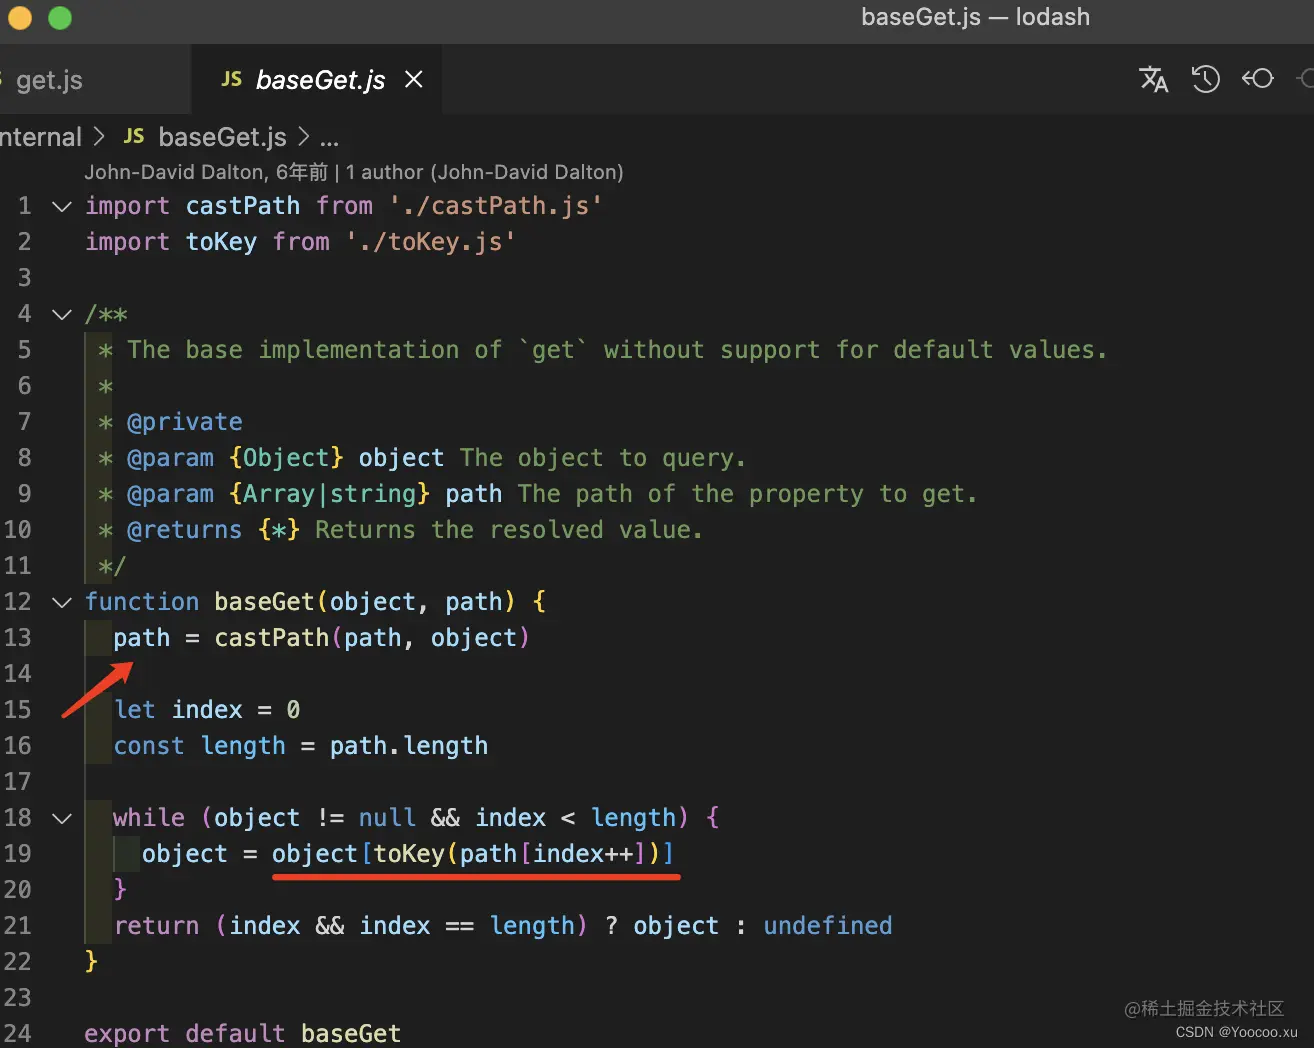1314x1048 pixels.
Task: Open the John-David Dalton blame annotation
Action: coord(354,172)
